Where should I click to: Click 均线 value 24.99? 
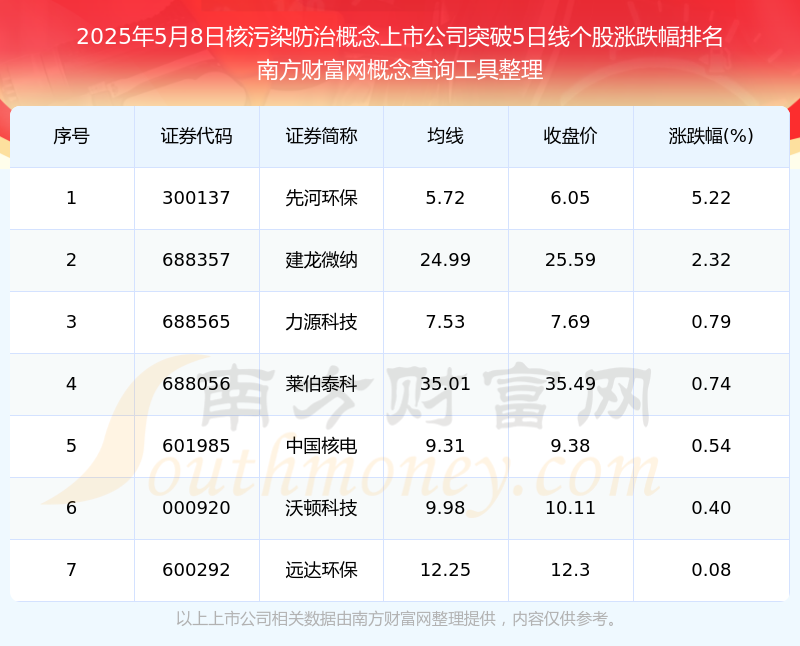(x=445, y=260)
